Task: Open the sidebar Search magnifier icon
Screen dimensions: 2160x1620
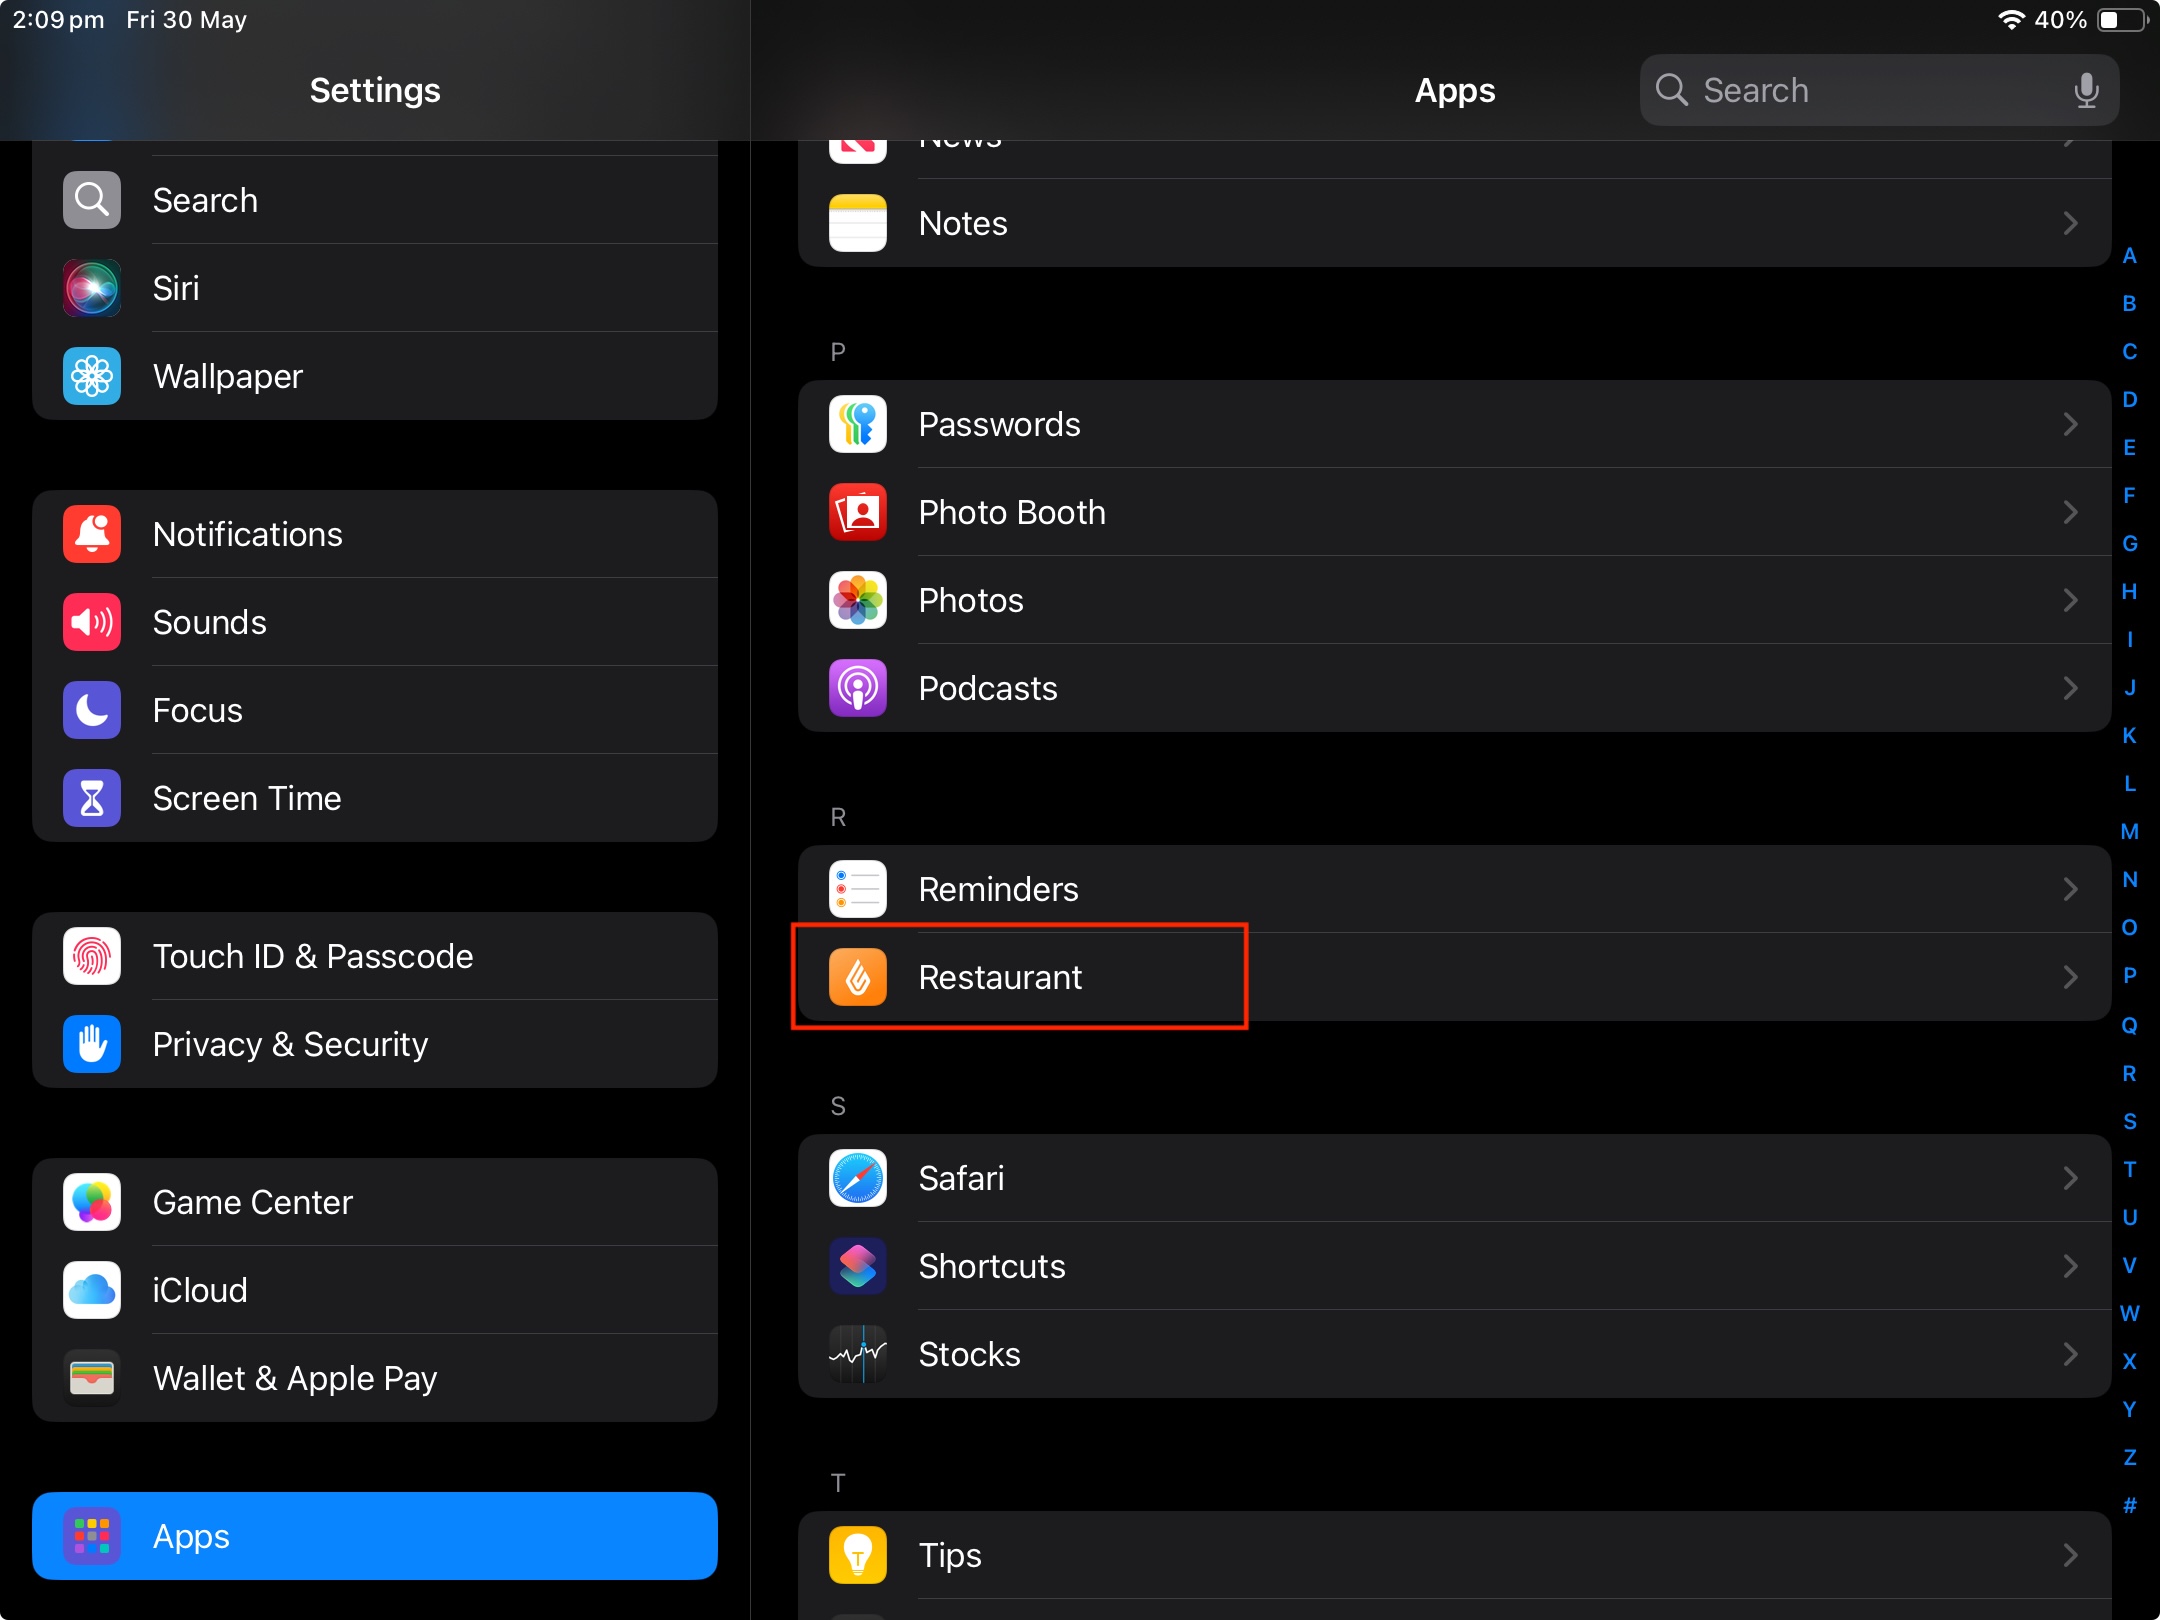Action: (92, 200)
